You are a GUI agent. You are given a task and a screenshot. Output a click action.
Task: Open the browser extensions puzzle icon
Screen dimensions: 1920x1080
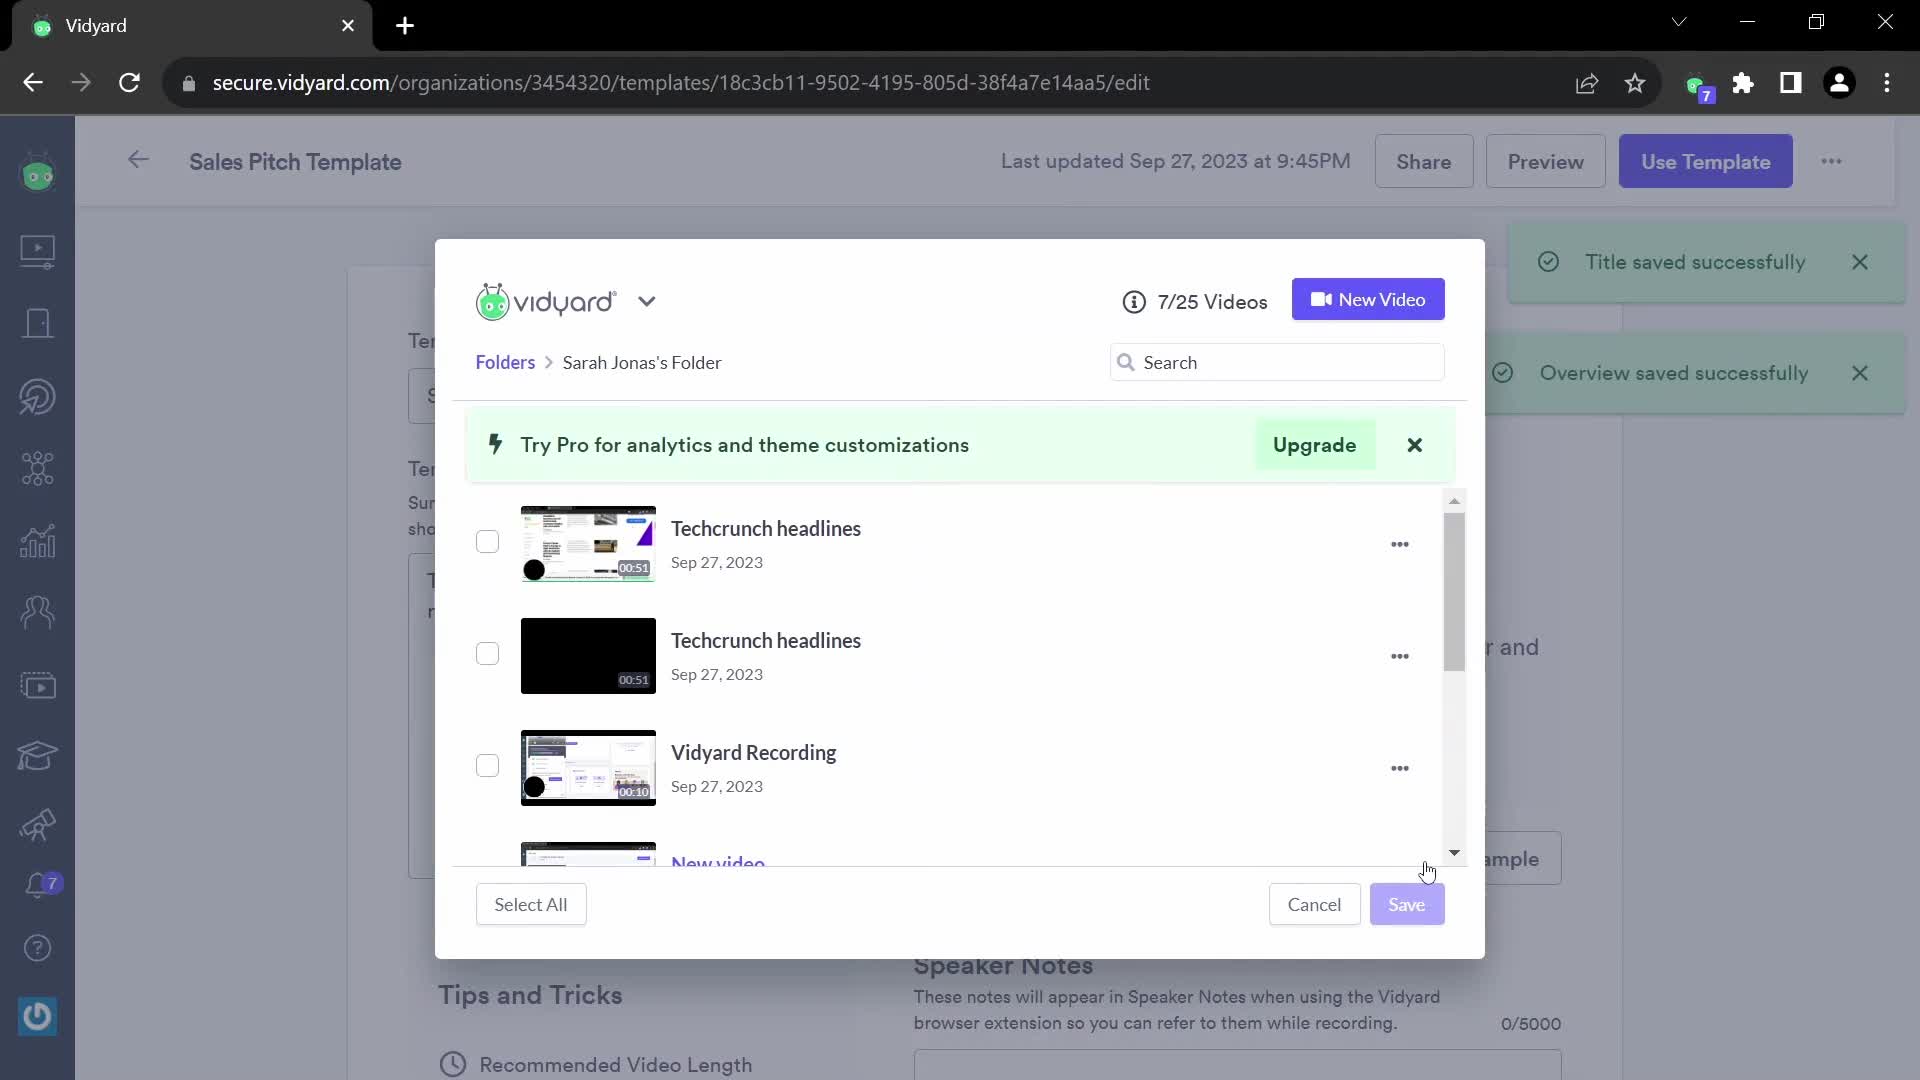point(1743,83)
